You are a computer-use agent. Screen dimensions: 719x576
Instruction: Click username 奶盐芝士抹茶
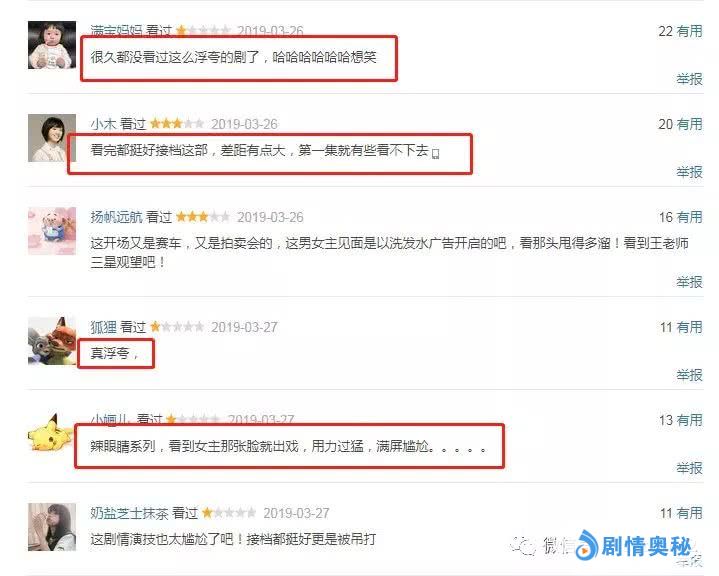tap(129, 513)
